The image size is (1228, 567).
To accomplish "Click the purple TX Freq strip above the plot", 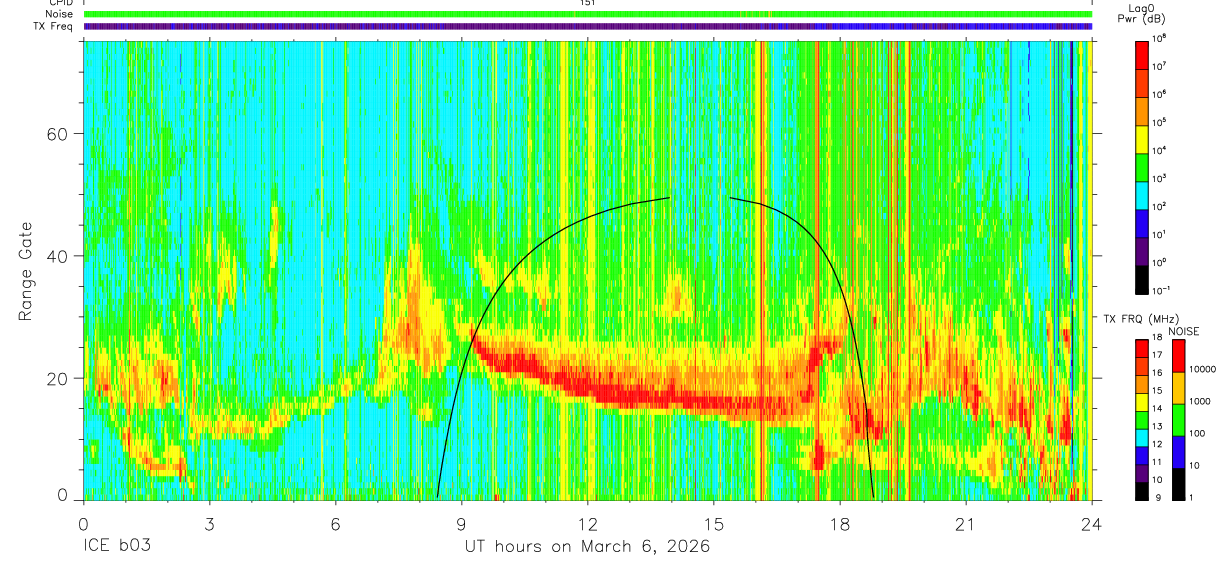I will 588,26.
